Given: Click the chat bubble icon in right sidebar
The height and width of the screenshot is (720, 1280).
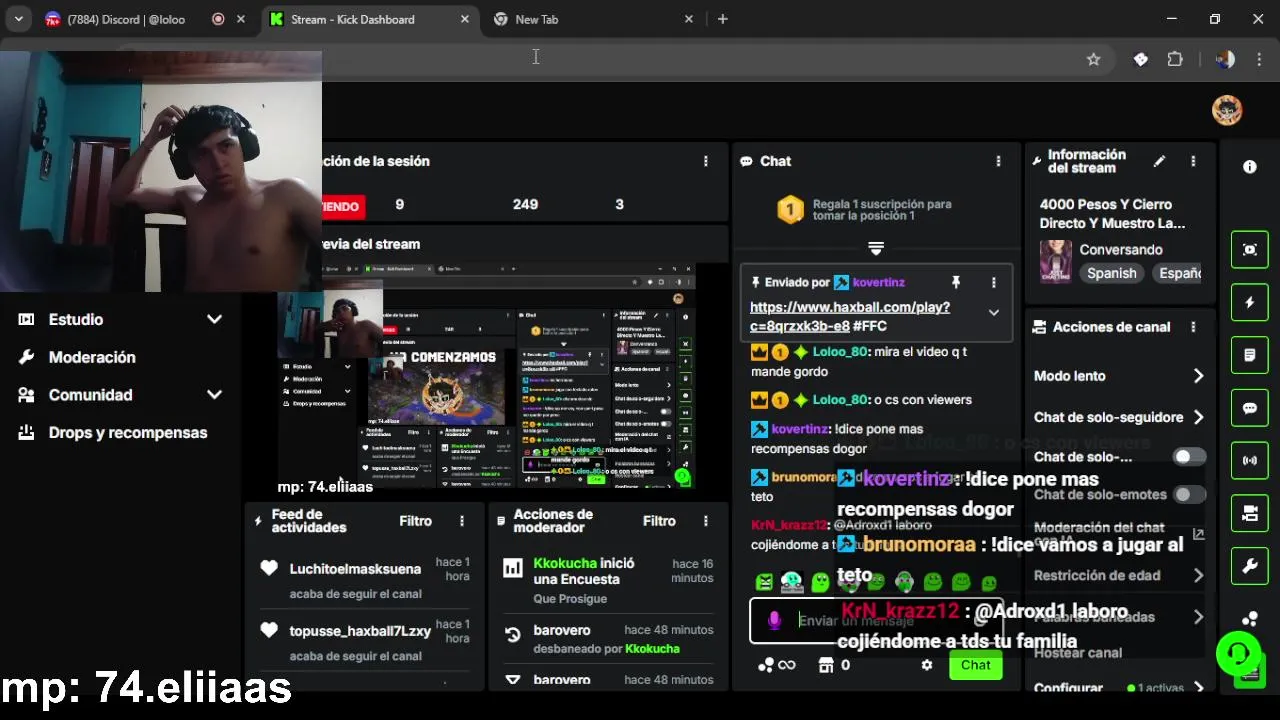Looking at the screenshot, I should pos(1249,408).
